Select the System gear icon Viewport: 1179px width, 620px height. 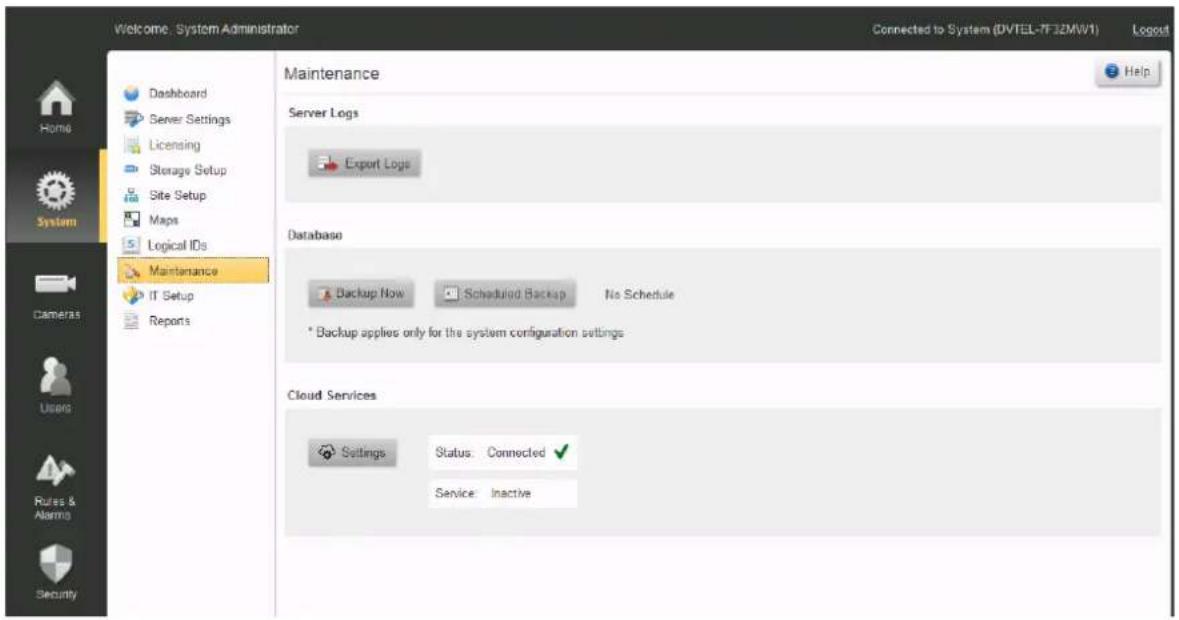click(x=56, y=191)
